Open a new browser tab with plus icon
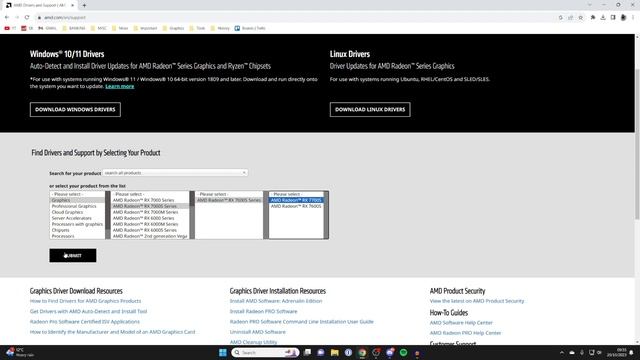Screen dimensions: 640x360 point(84,5)
